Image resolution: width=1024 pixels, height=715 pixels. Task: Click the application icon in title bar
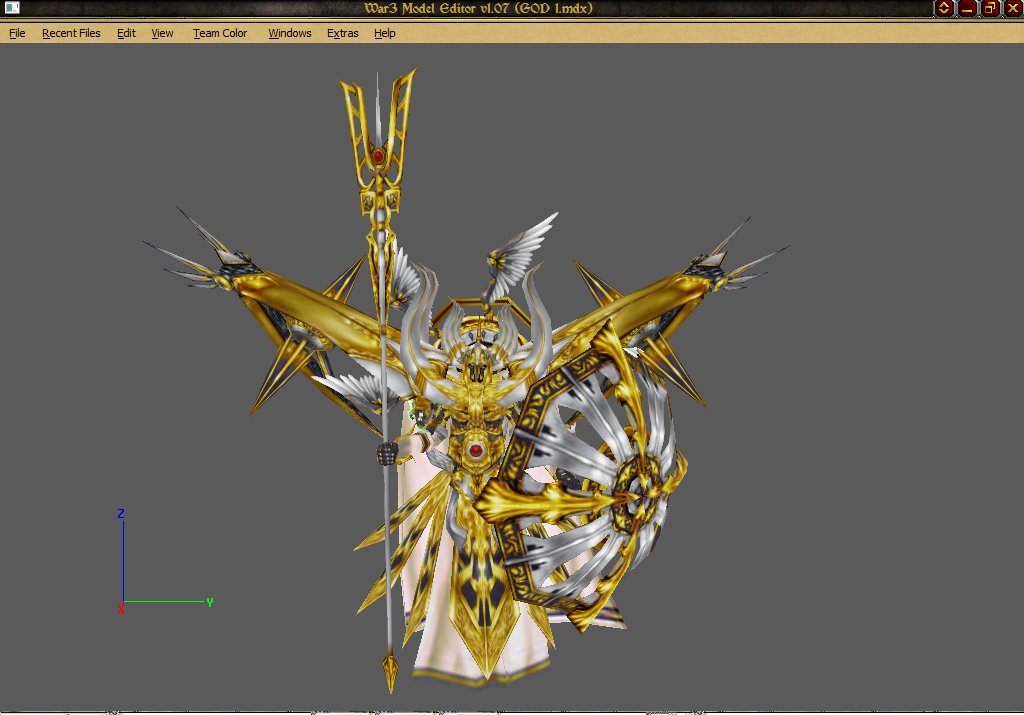tap(12, 8)
